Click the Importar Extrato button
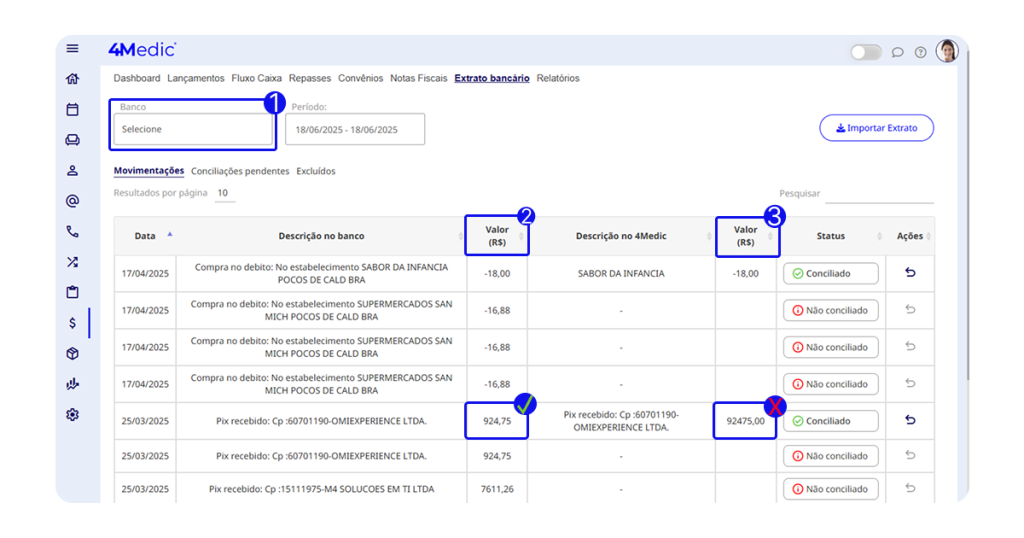1024x538 pixels. point(876,128)
